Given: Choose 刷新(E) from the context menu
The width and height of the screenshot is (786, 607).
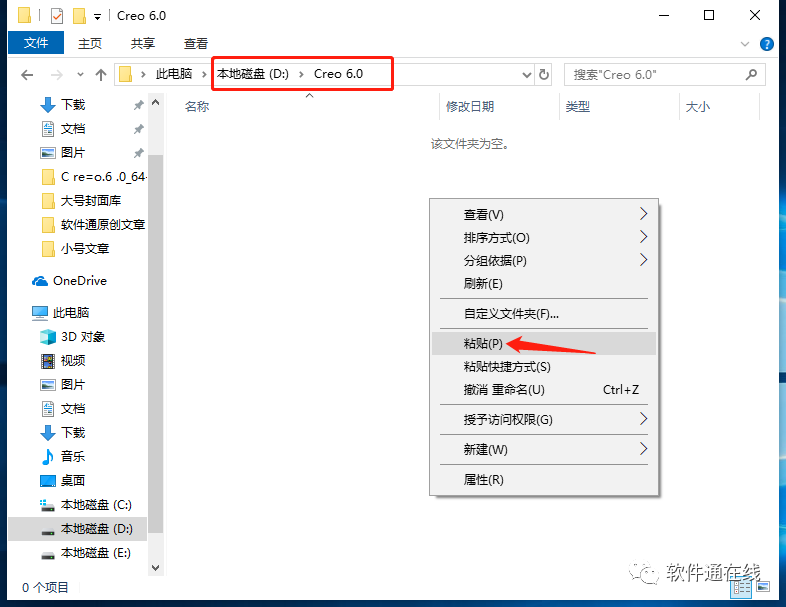Looking at the screenshot, I should click(544, 284).
